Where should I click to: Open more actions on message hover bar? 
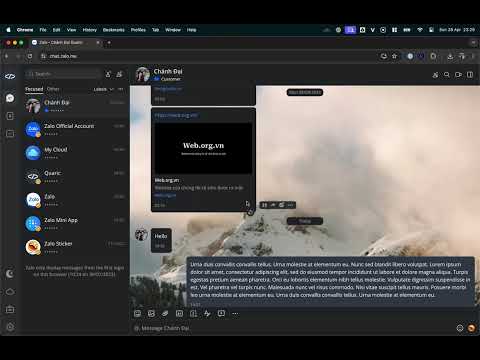[290, 205]
